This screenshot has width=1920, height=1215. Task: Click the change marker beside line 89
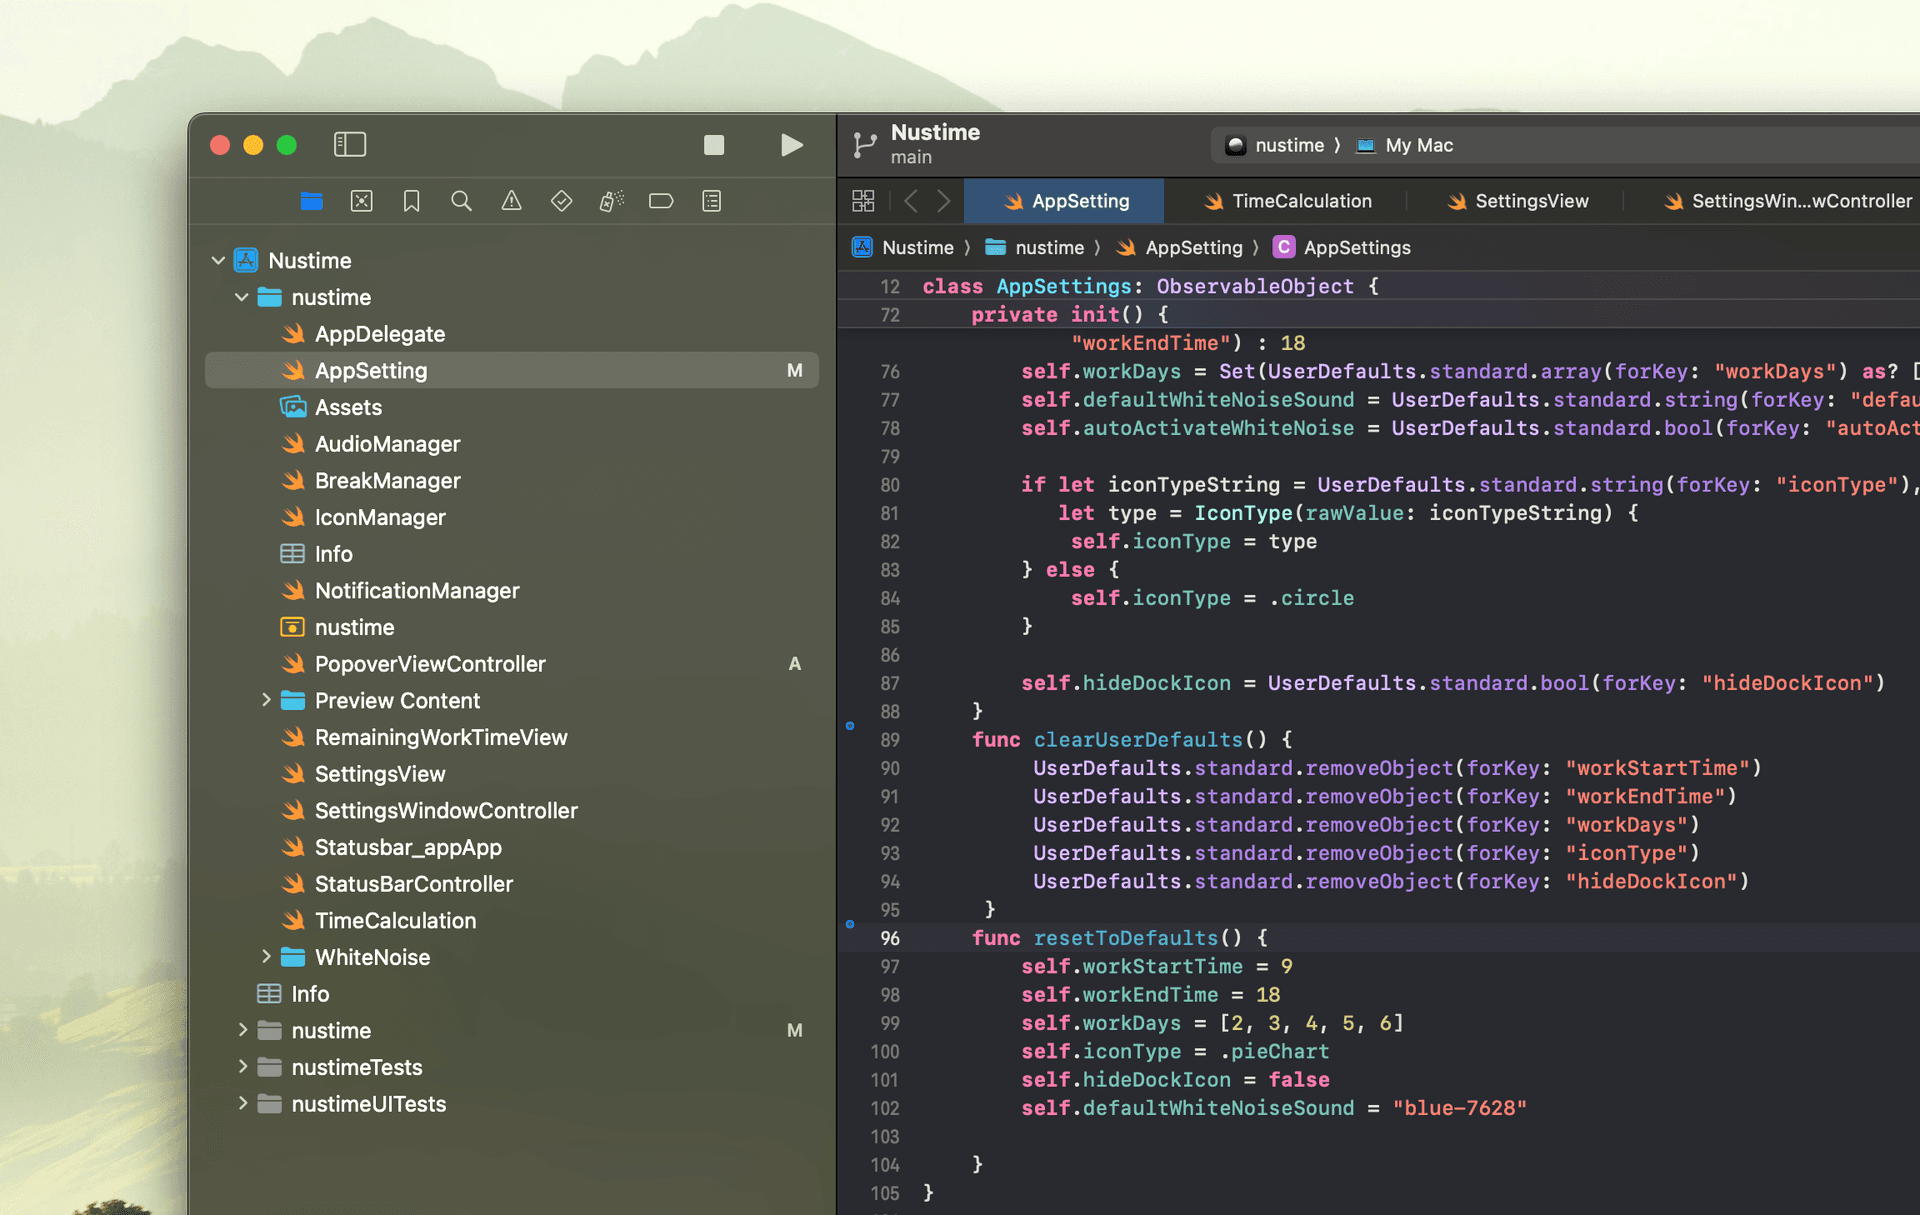(x=850, y=726)
